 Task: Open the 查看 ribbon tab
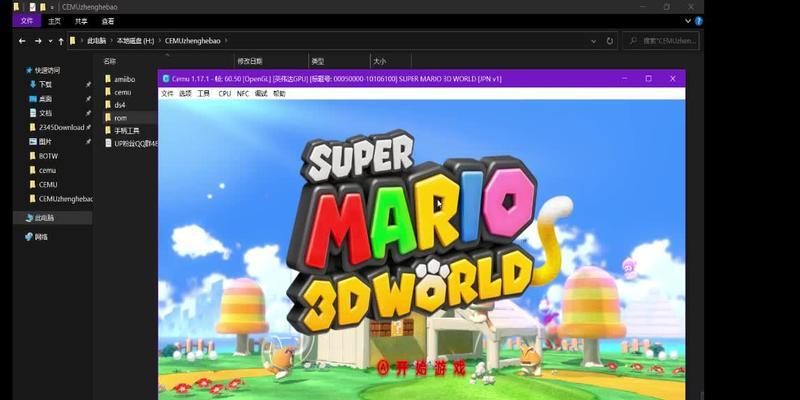108,21
